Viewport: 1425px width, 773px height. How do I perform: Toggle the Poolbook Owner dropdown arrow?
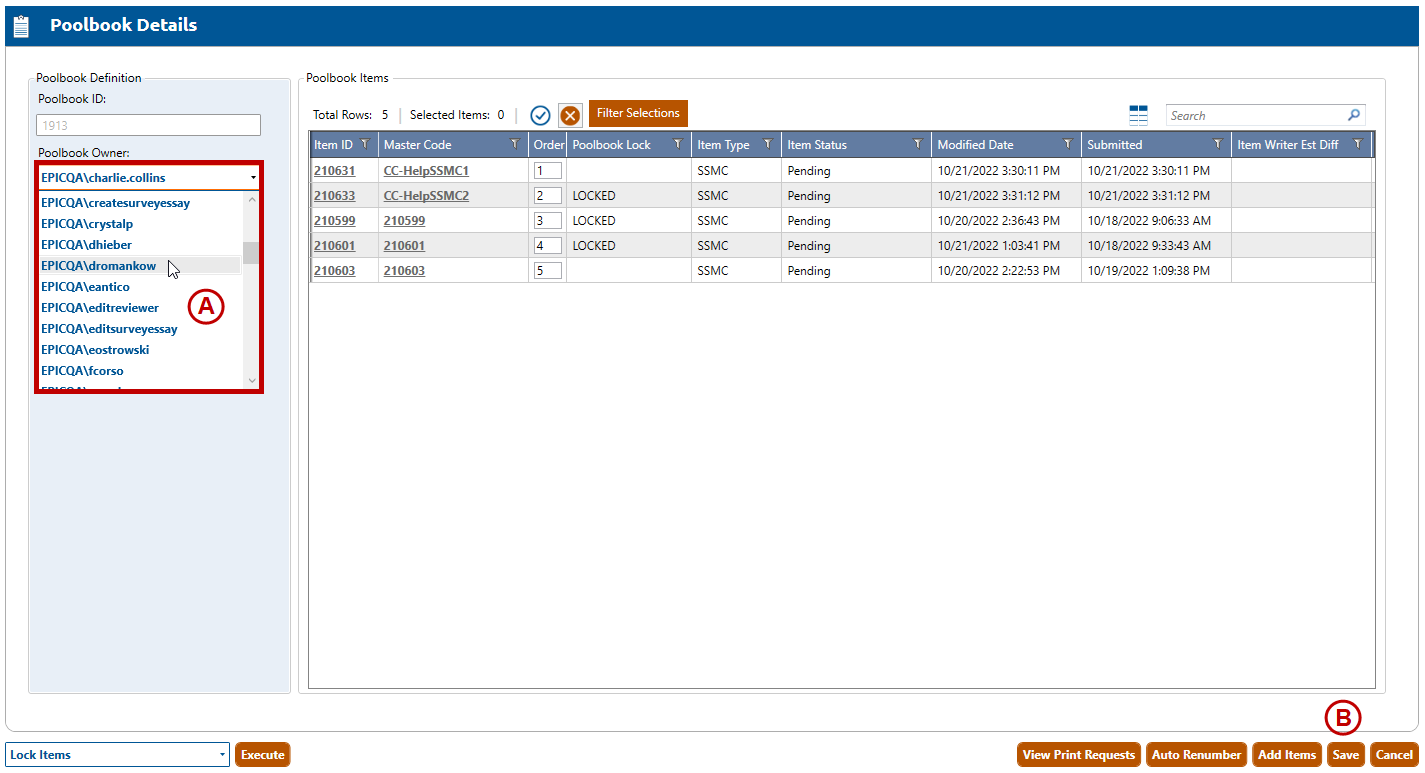pos(253,177)
